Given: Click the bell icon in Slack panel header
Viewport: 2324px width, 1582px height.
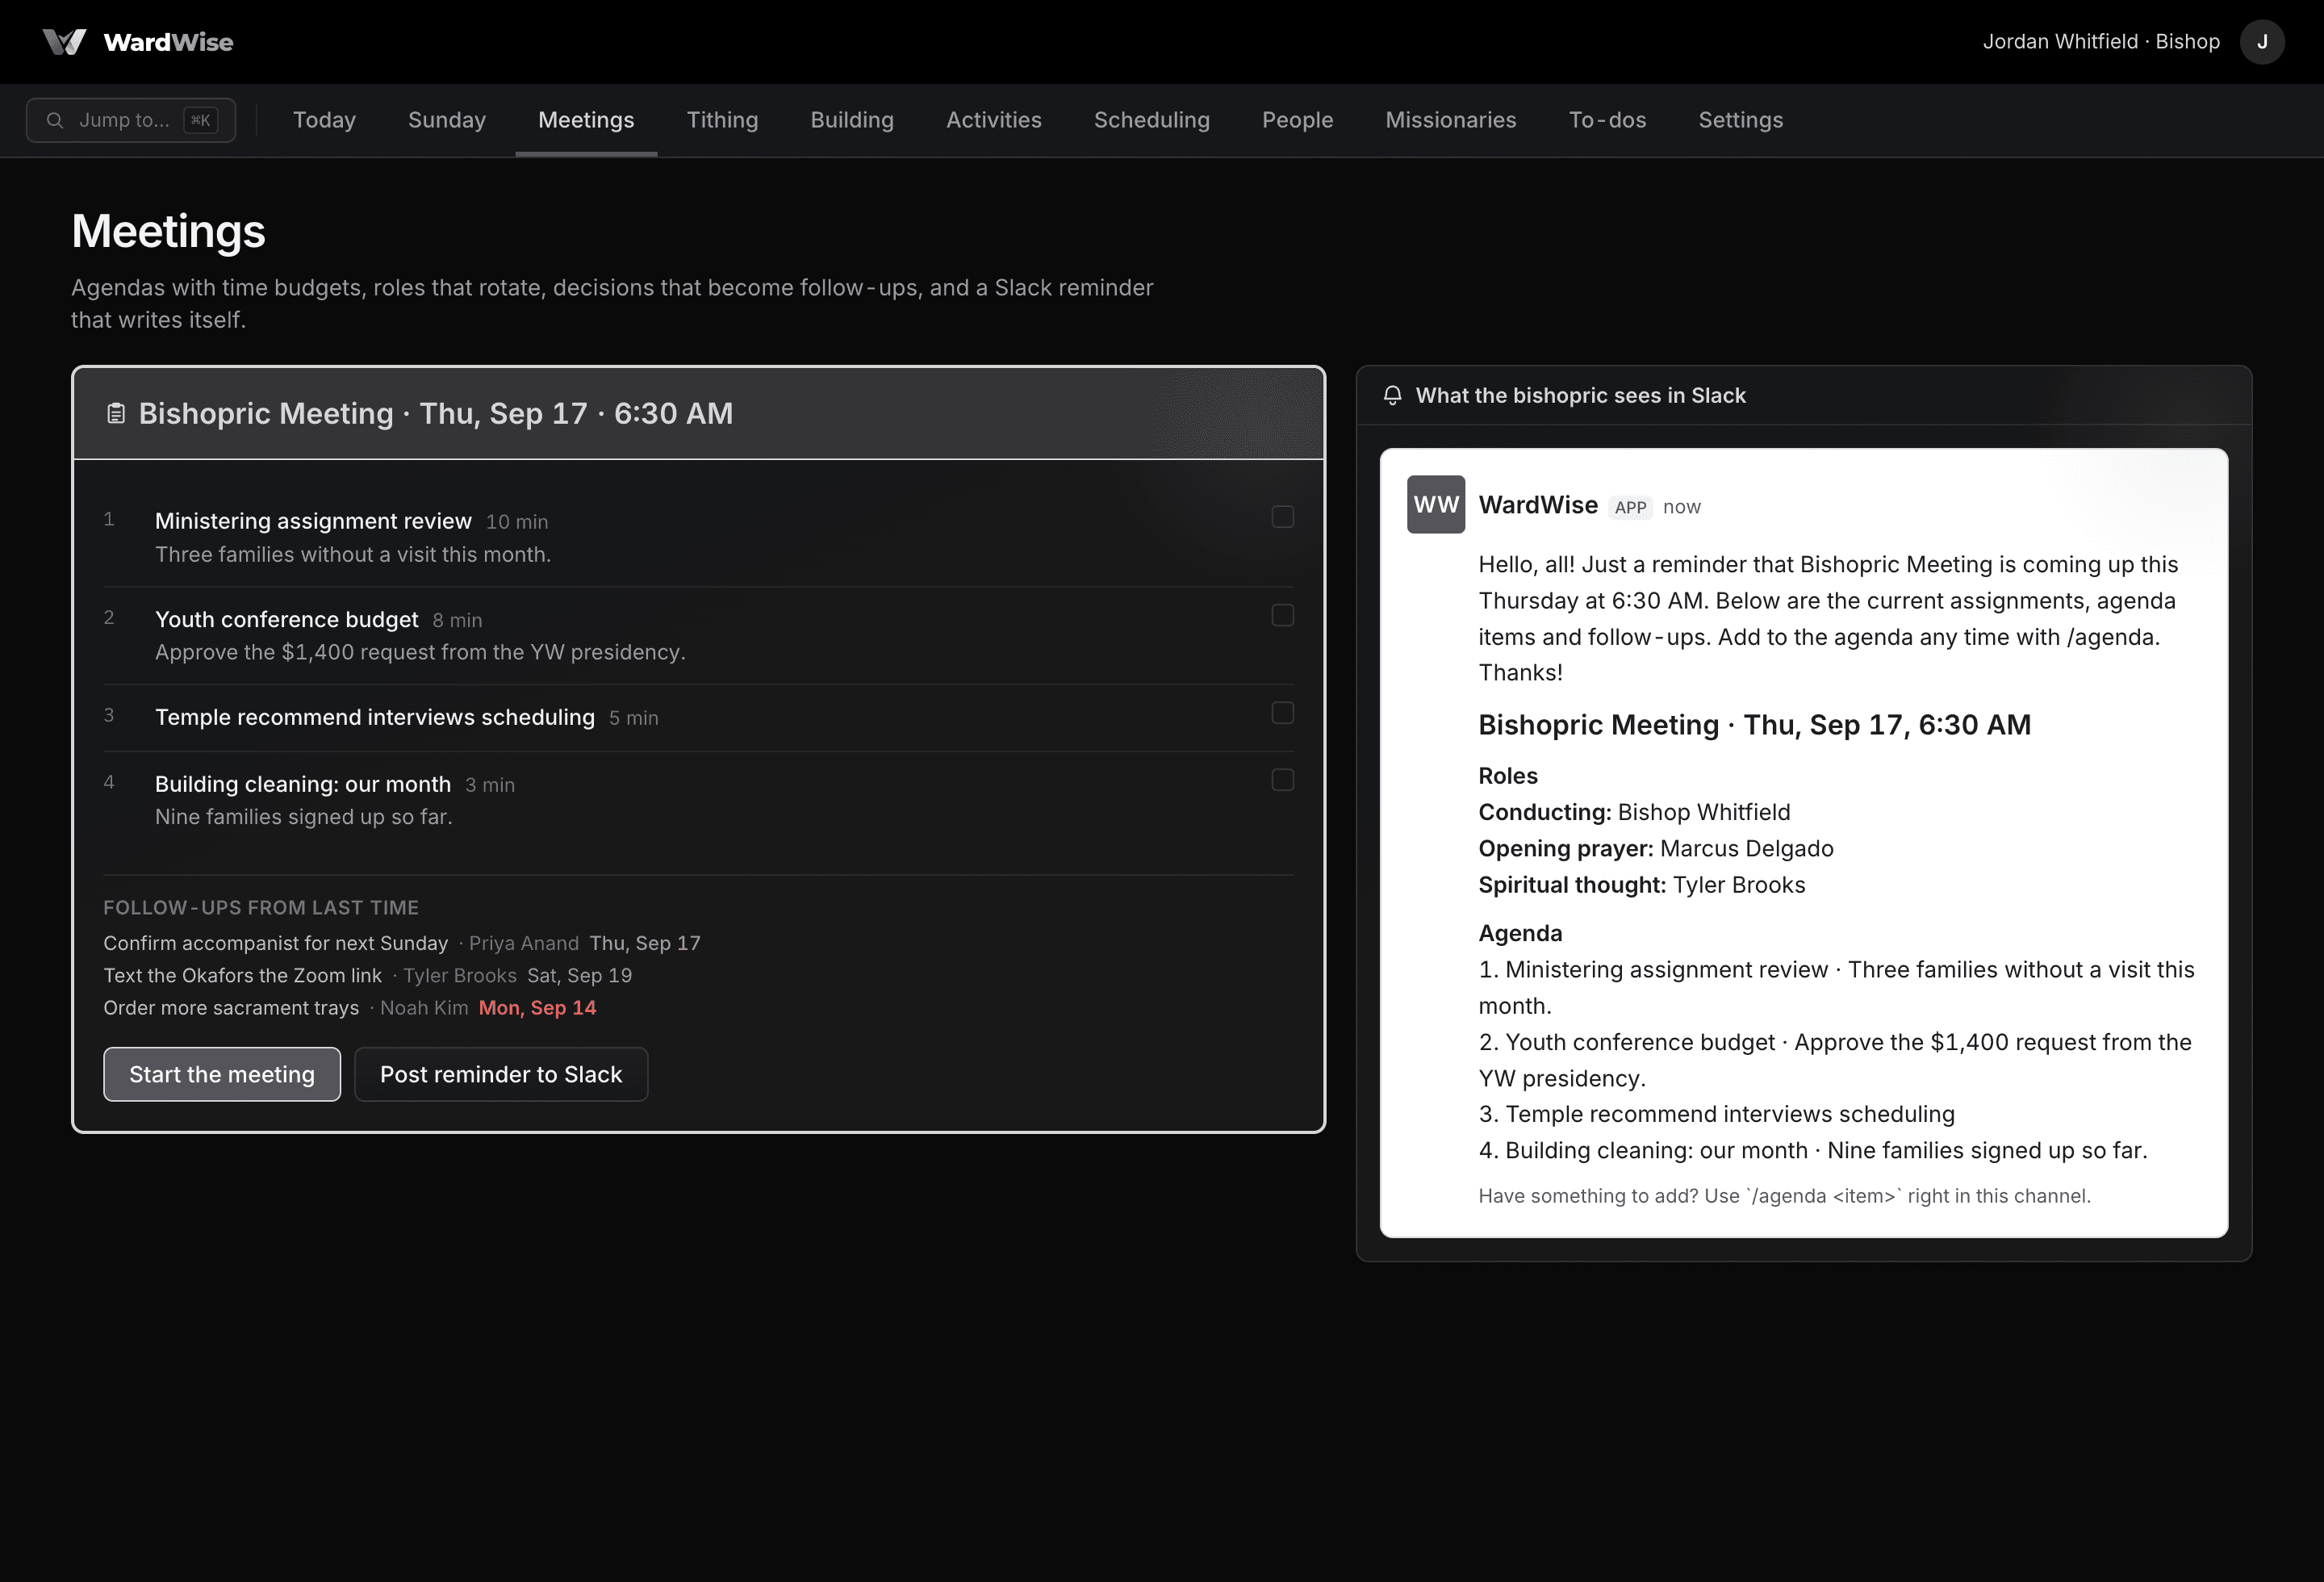Looking at the screenshot, I should (1392, 395).
